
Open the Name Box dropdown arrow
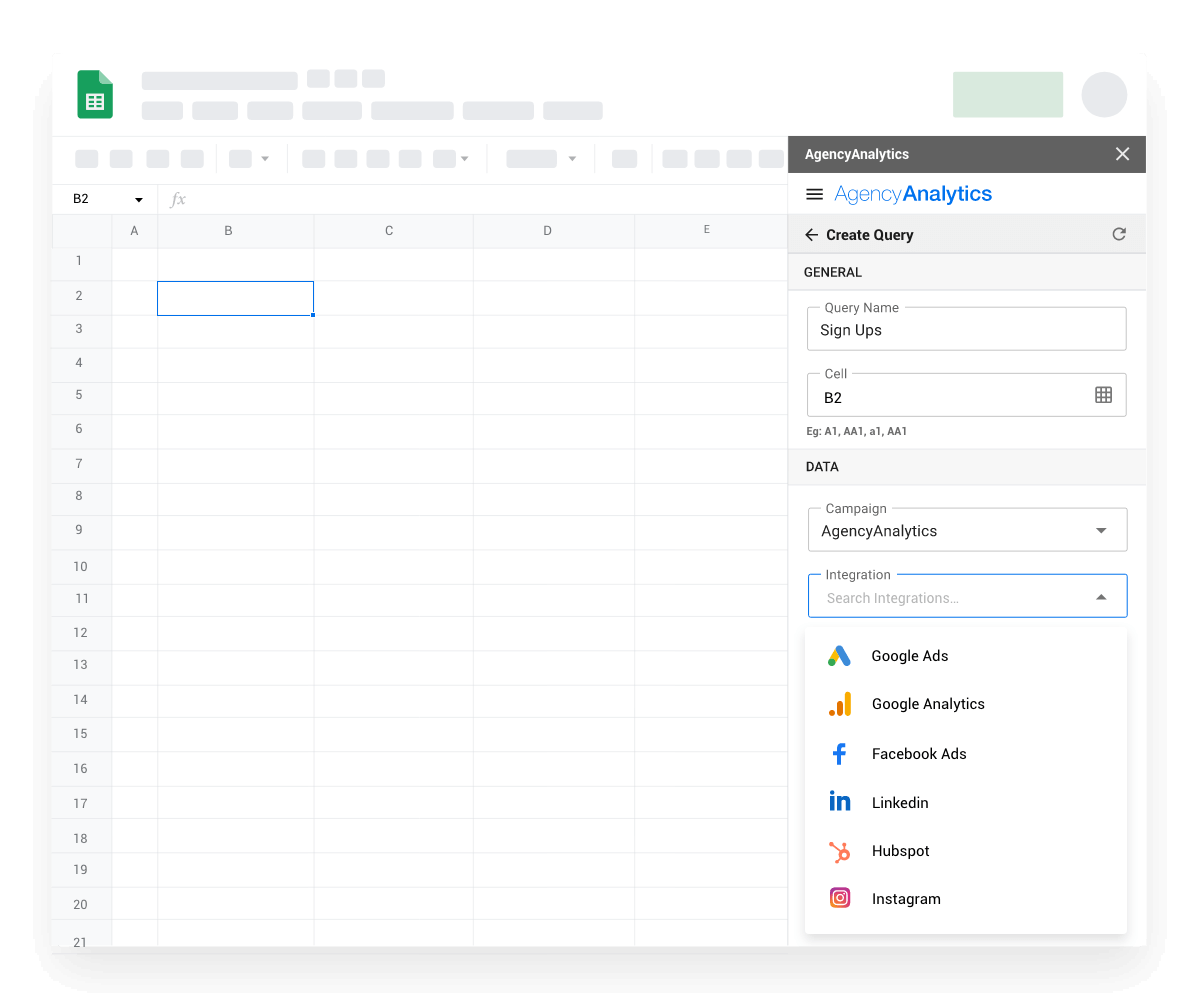(x=138, y=199)
